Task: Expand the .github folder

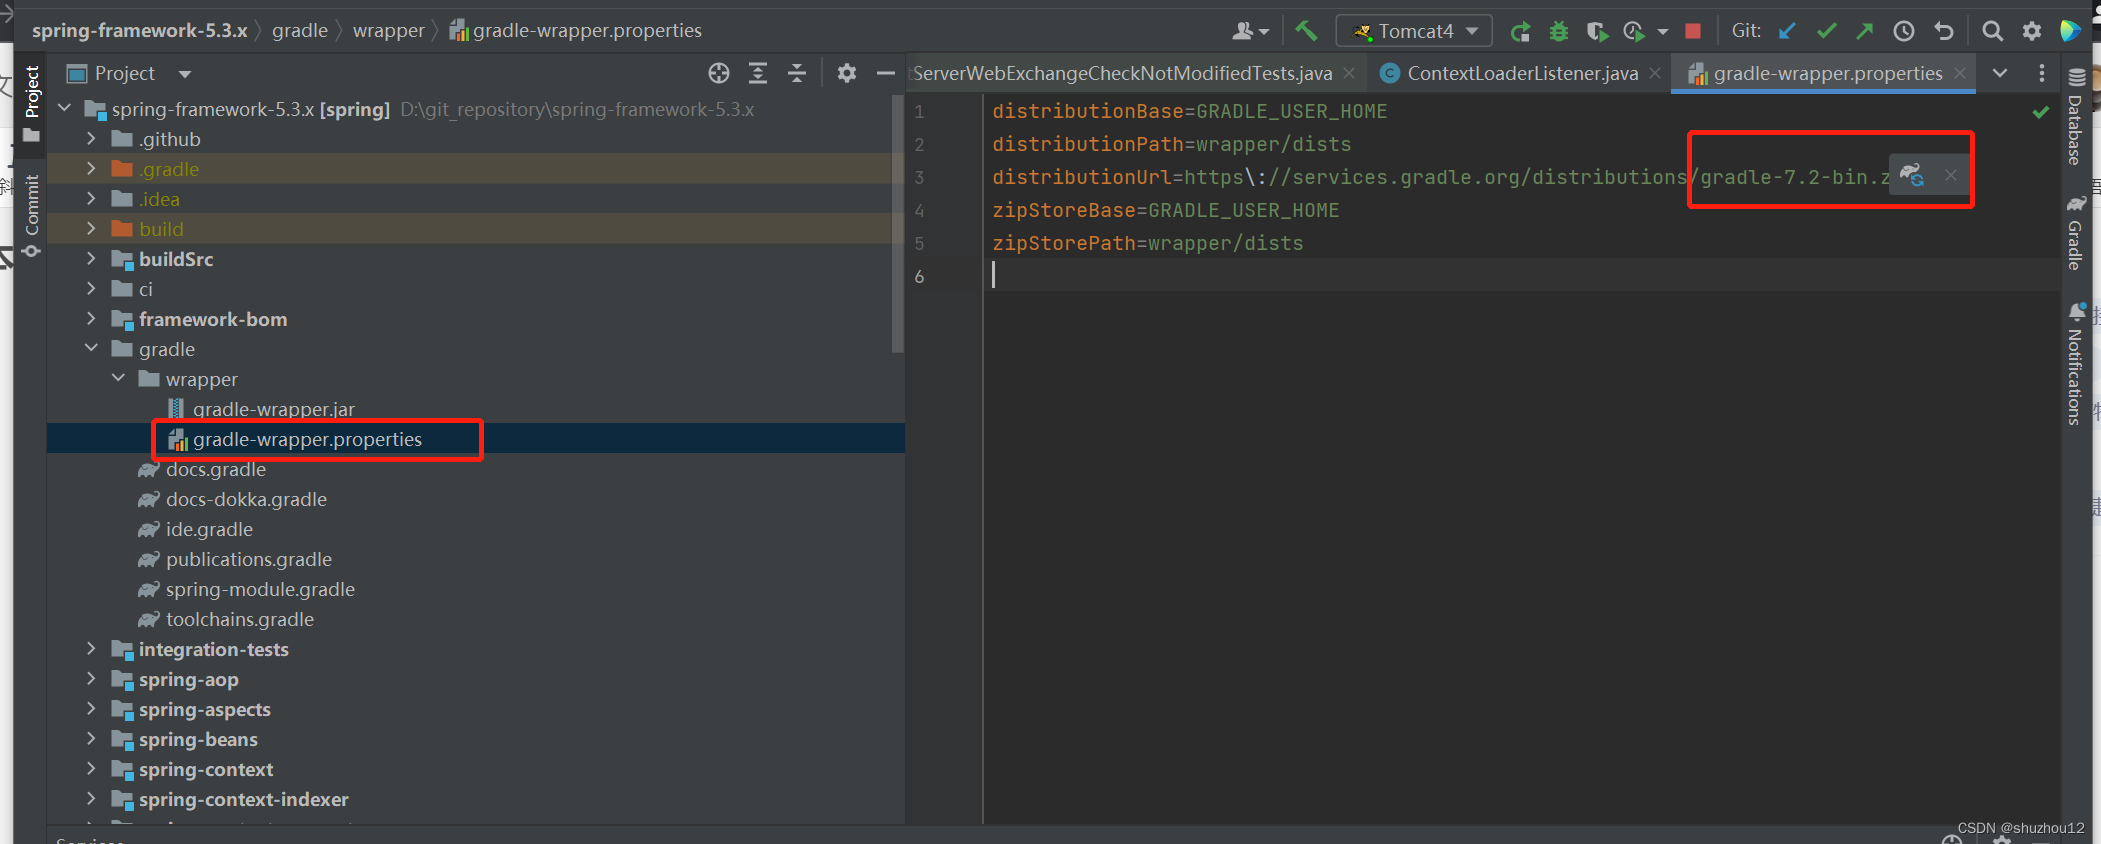Action: coord(91,138)
